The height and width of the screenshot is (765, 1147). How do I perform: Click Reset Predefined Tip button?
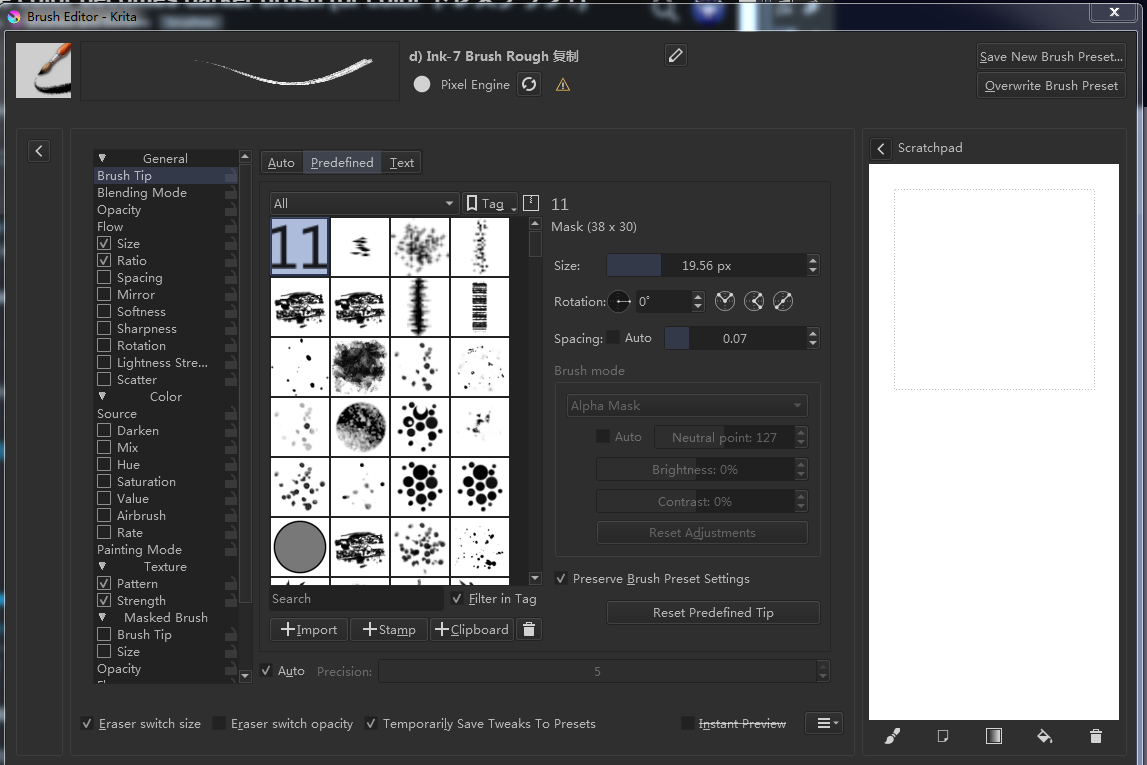click(713, 612)
